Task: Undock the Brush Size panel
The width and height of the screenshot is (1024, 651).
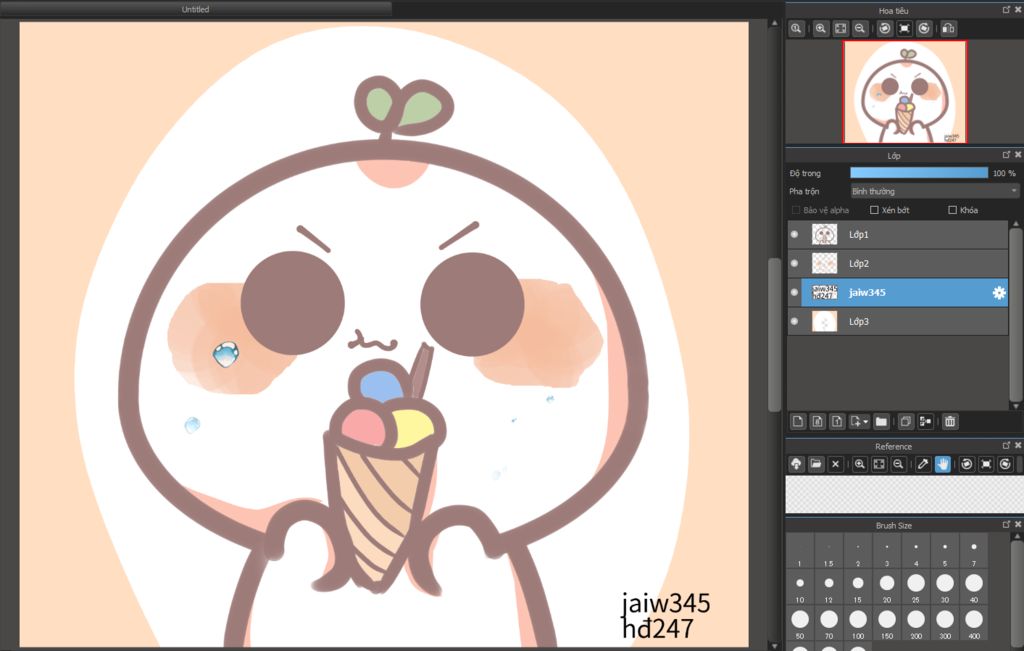Action: click(1006, 524)
